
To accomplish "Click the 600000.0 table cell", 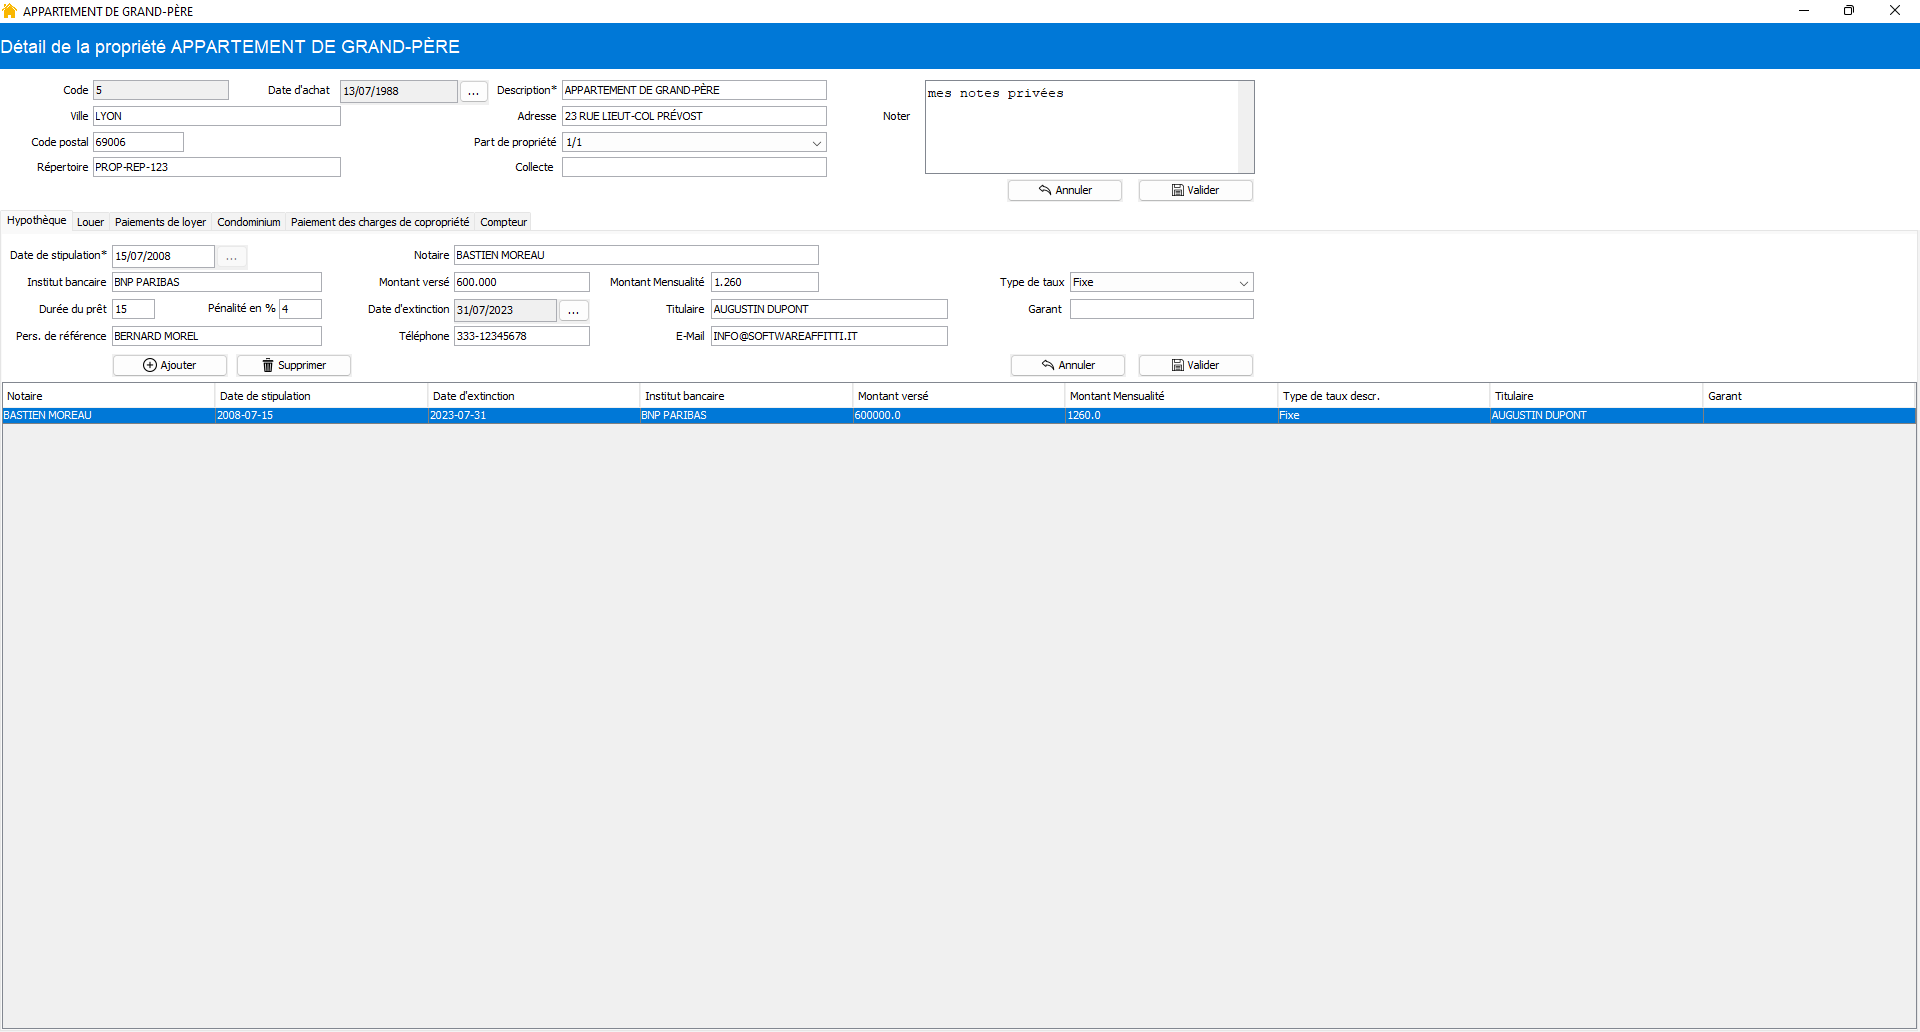I will point(959,415).
